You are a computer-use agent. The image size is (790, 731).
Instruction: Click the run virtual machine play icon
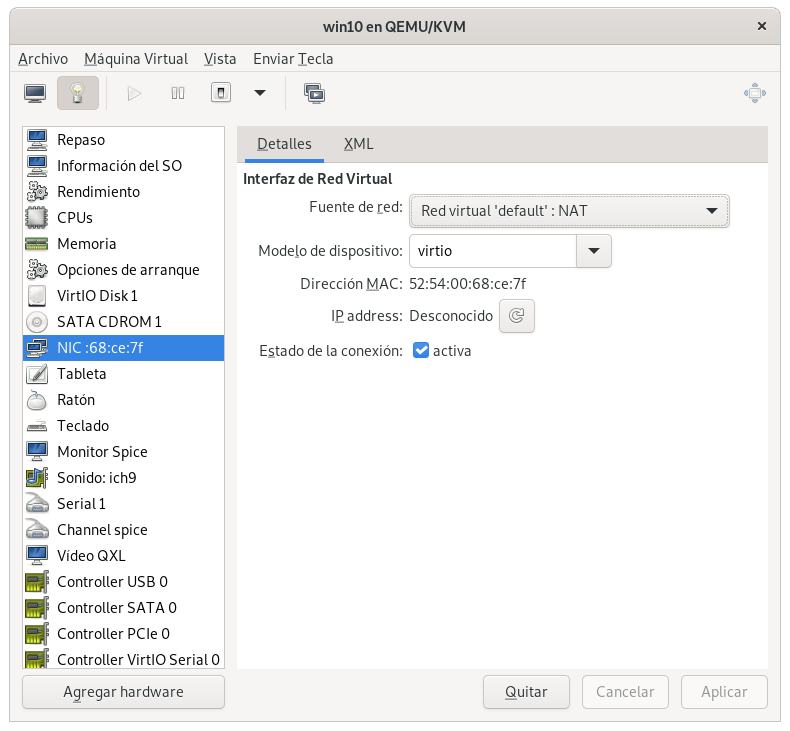tap(134, 93)
